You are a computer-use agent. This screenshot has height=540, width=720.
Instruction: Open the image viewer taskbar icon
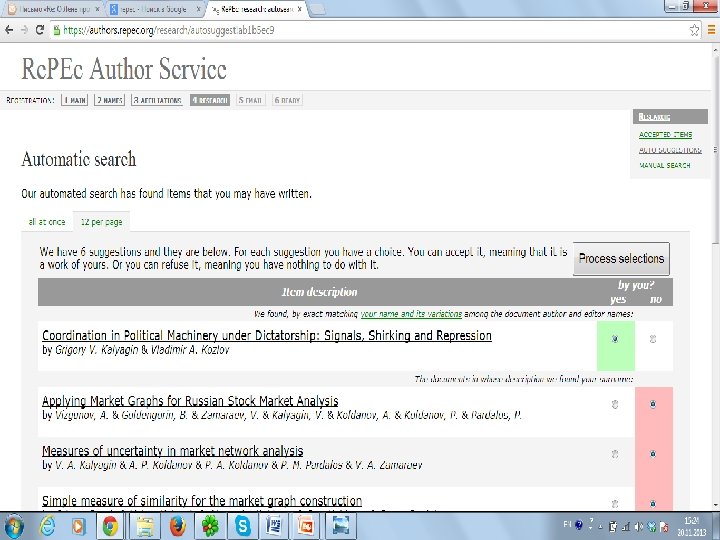tap(340, 526)
